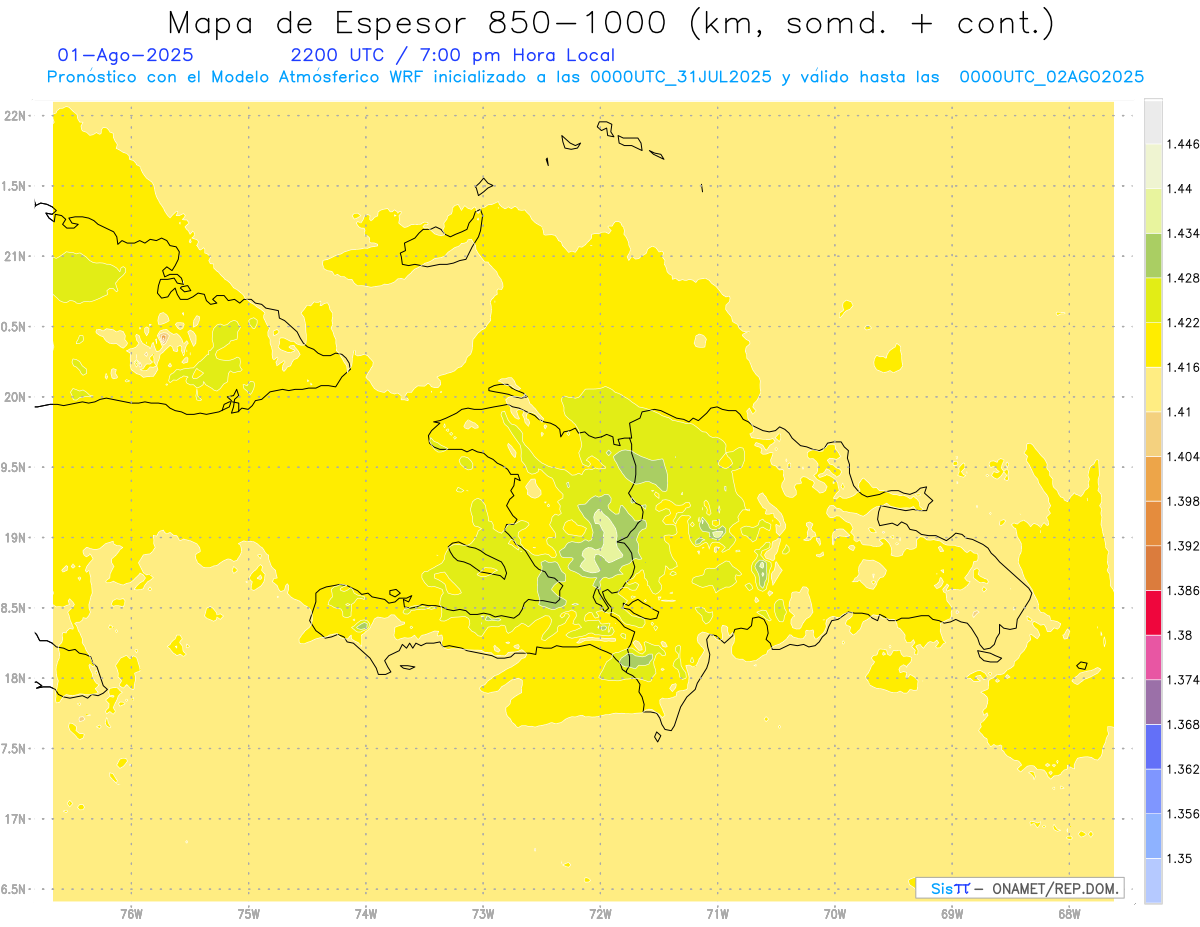The width and height of the screenshot is (1200, 927).
Task: Click the colorbar value '1.35'
Action: [1180, 858]
